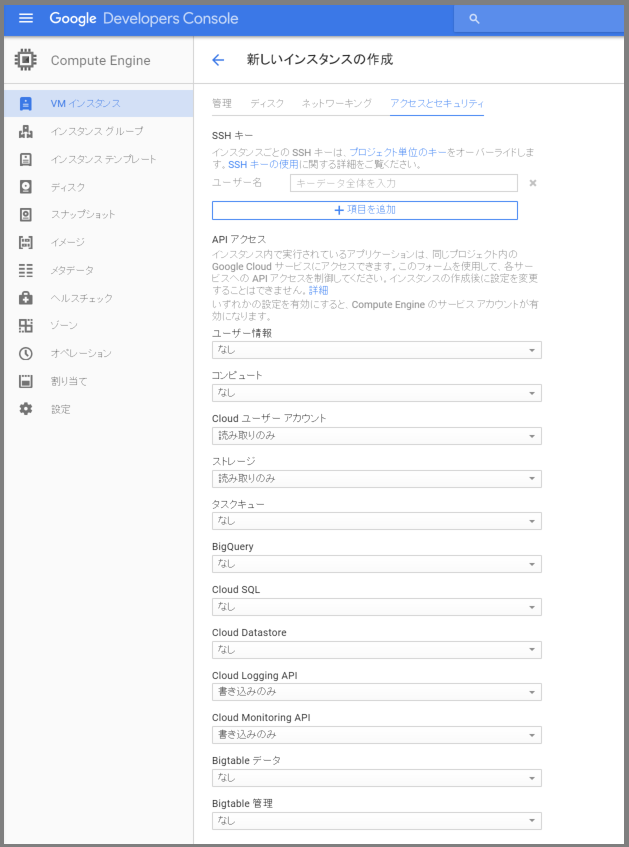The width and height of the screenshot is (629, 847).
Task: Open インスタンス グループ in the sidebar
Action: click(x=98, y=131)
